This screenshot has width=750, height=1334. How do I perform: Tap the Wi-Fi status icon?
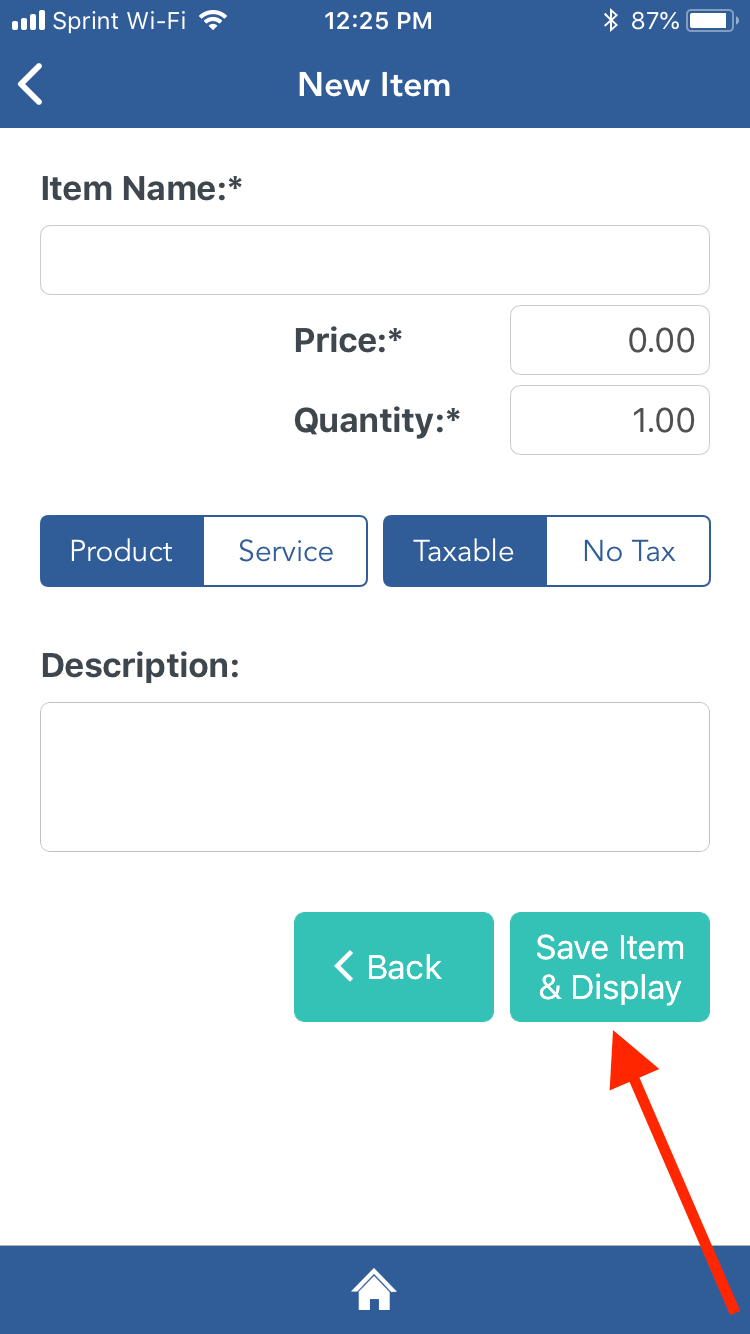tap(213, 20)
